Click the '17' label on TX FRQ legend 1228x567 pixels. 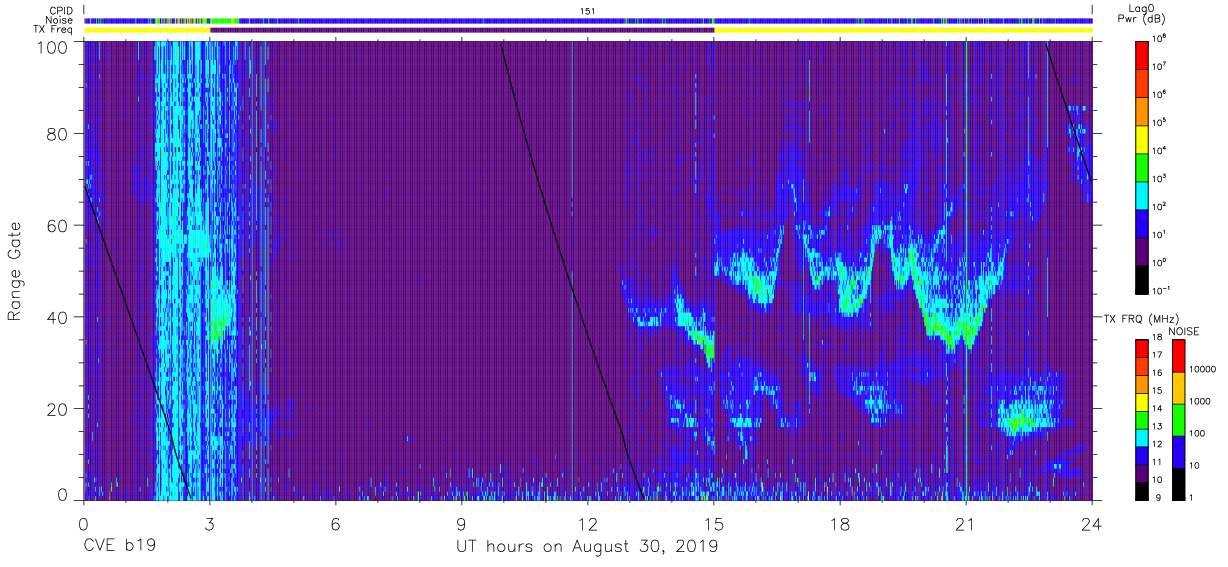point(1159,355)
